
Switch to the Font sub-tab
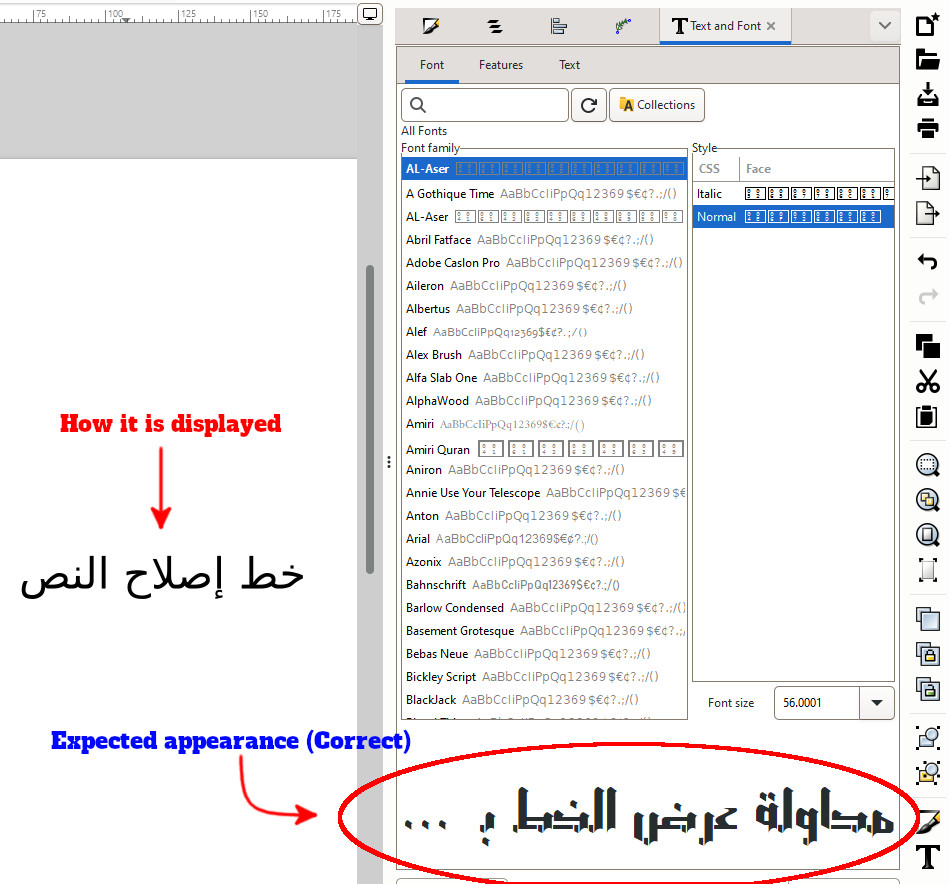[x=432, y=65]
